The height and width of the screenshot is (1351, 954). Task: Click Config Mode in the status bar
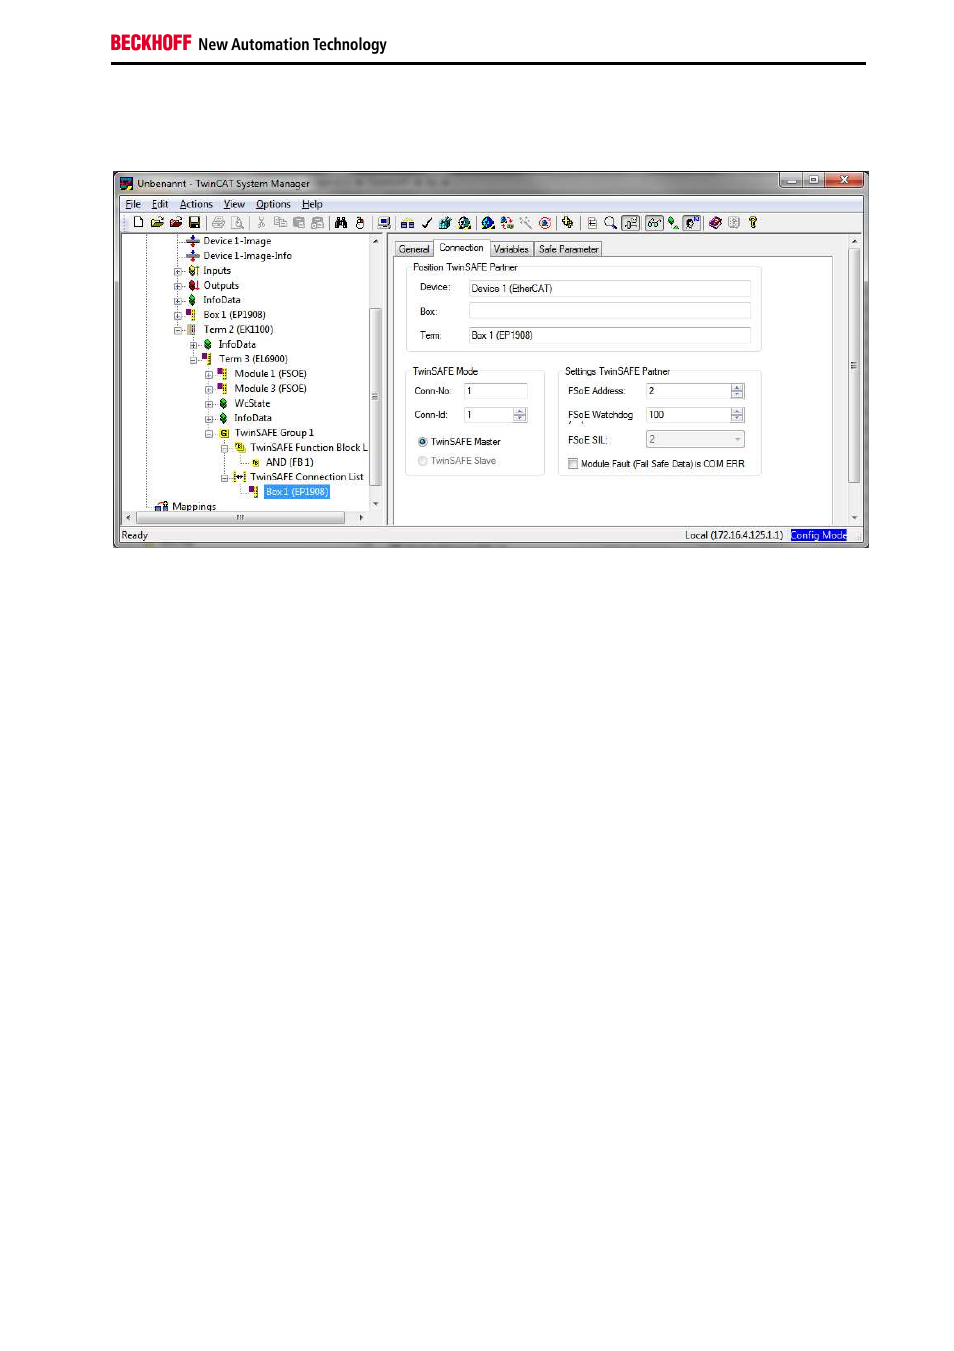[819, 536]
